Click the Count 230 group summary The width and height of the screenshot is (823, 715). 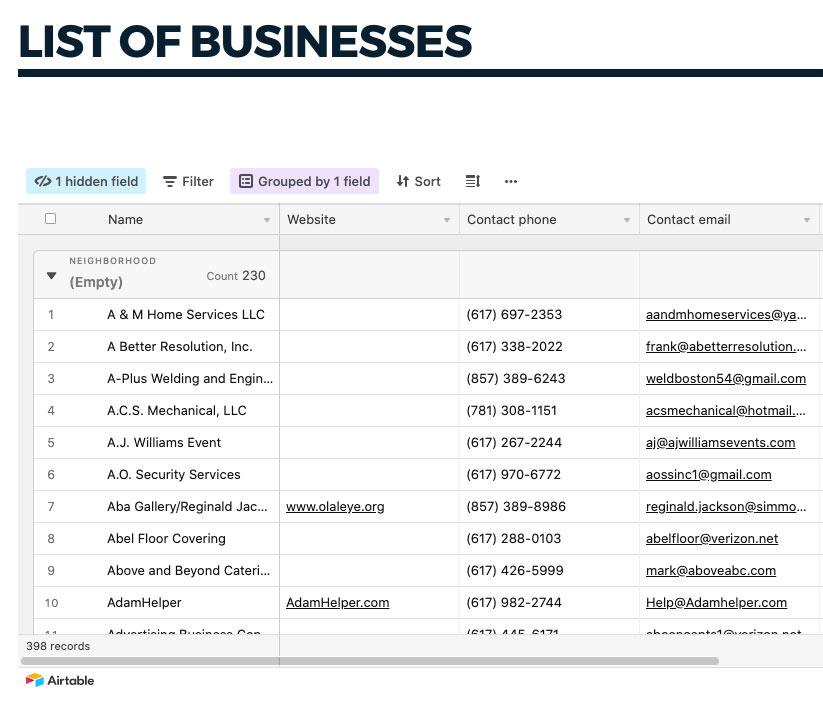coord(236,276)
